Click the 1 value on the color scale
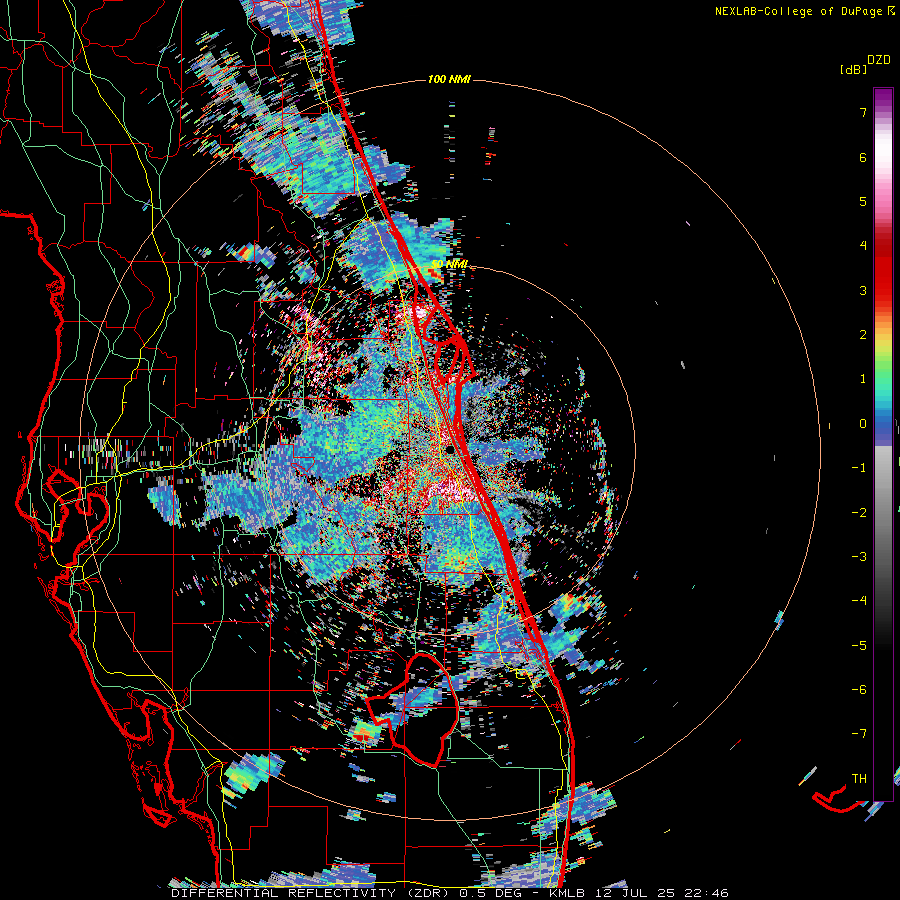Image resolution: width=900 pixels, height=900 pixels. (863, 379)
